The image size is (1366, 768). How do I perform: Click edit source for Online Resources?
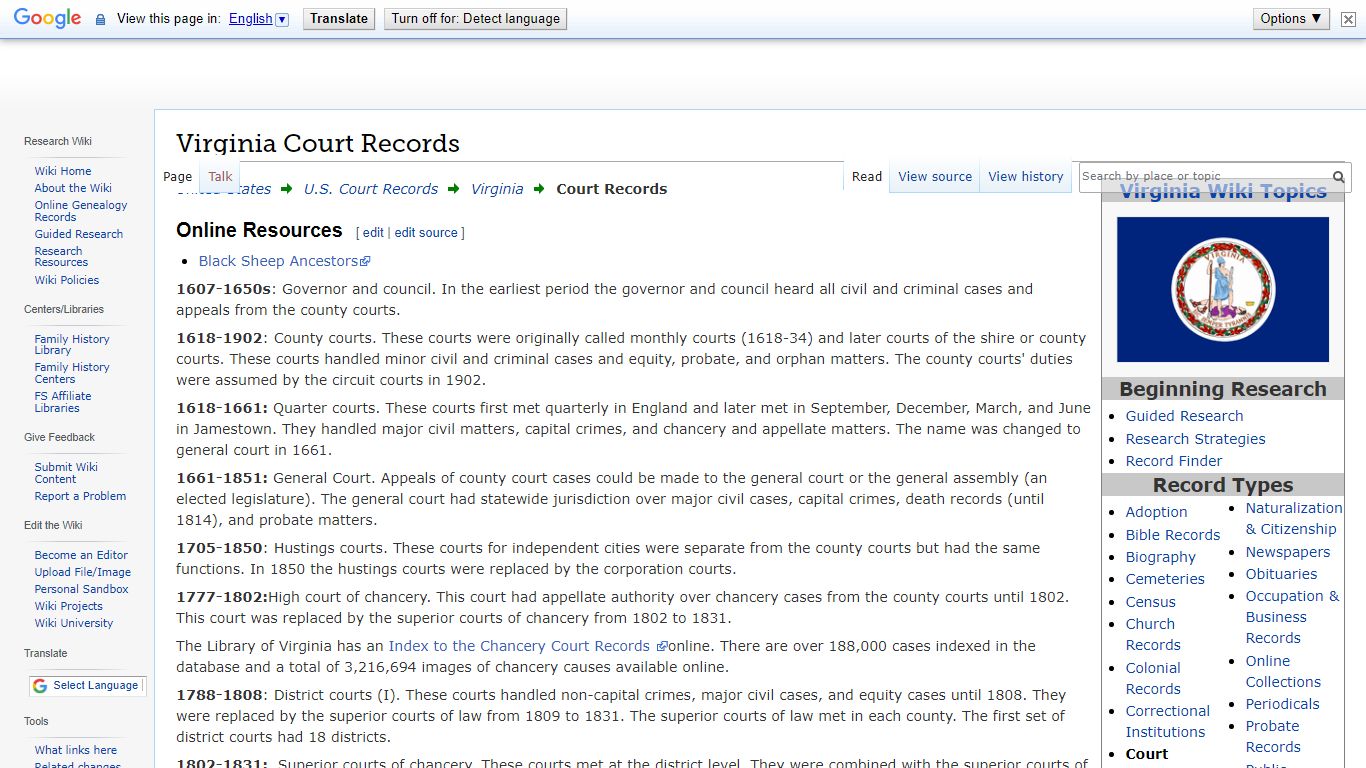pos(426,233)
